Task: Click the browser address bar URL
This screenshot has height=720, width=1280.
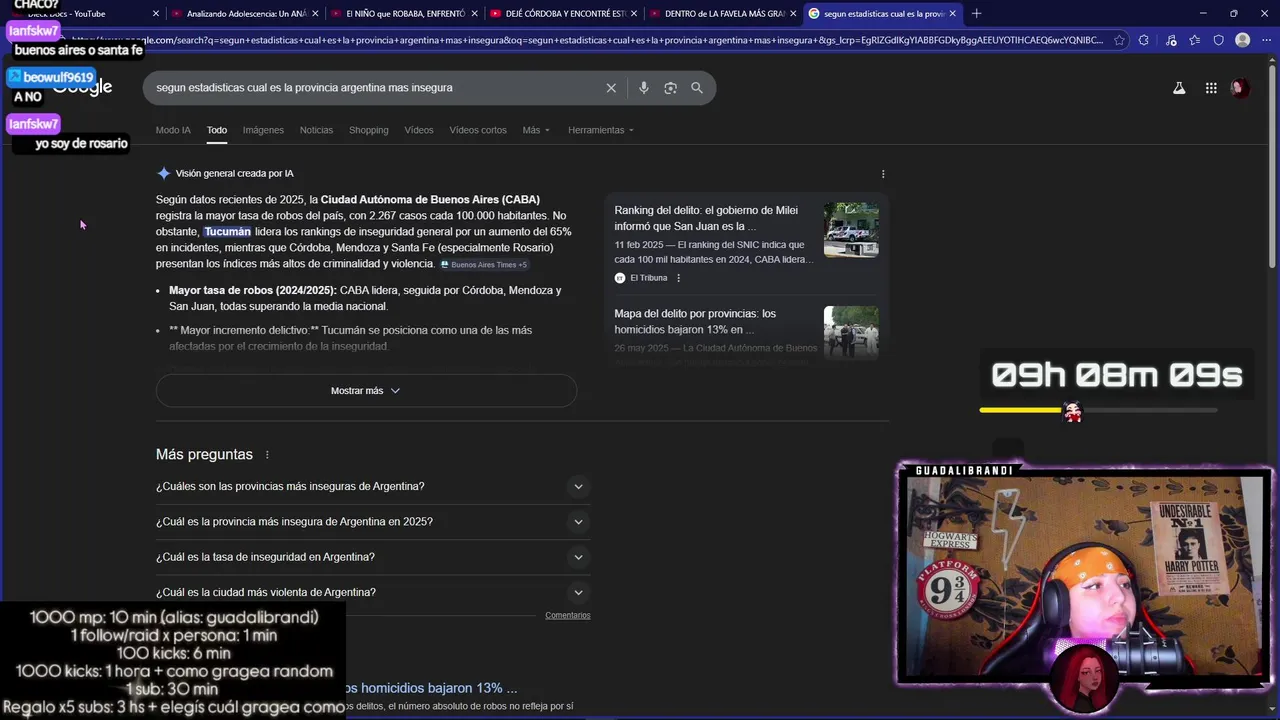Action: [x=587, y=40]
